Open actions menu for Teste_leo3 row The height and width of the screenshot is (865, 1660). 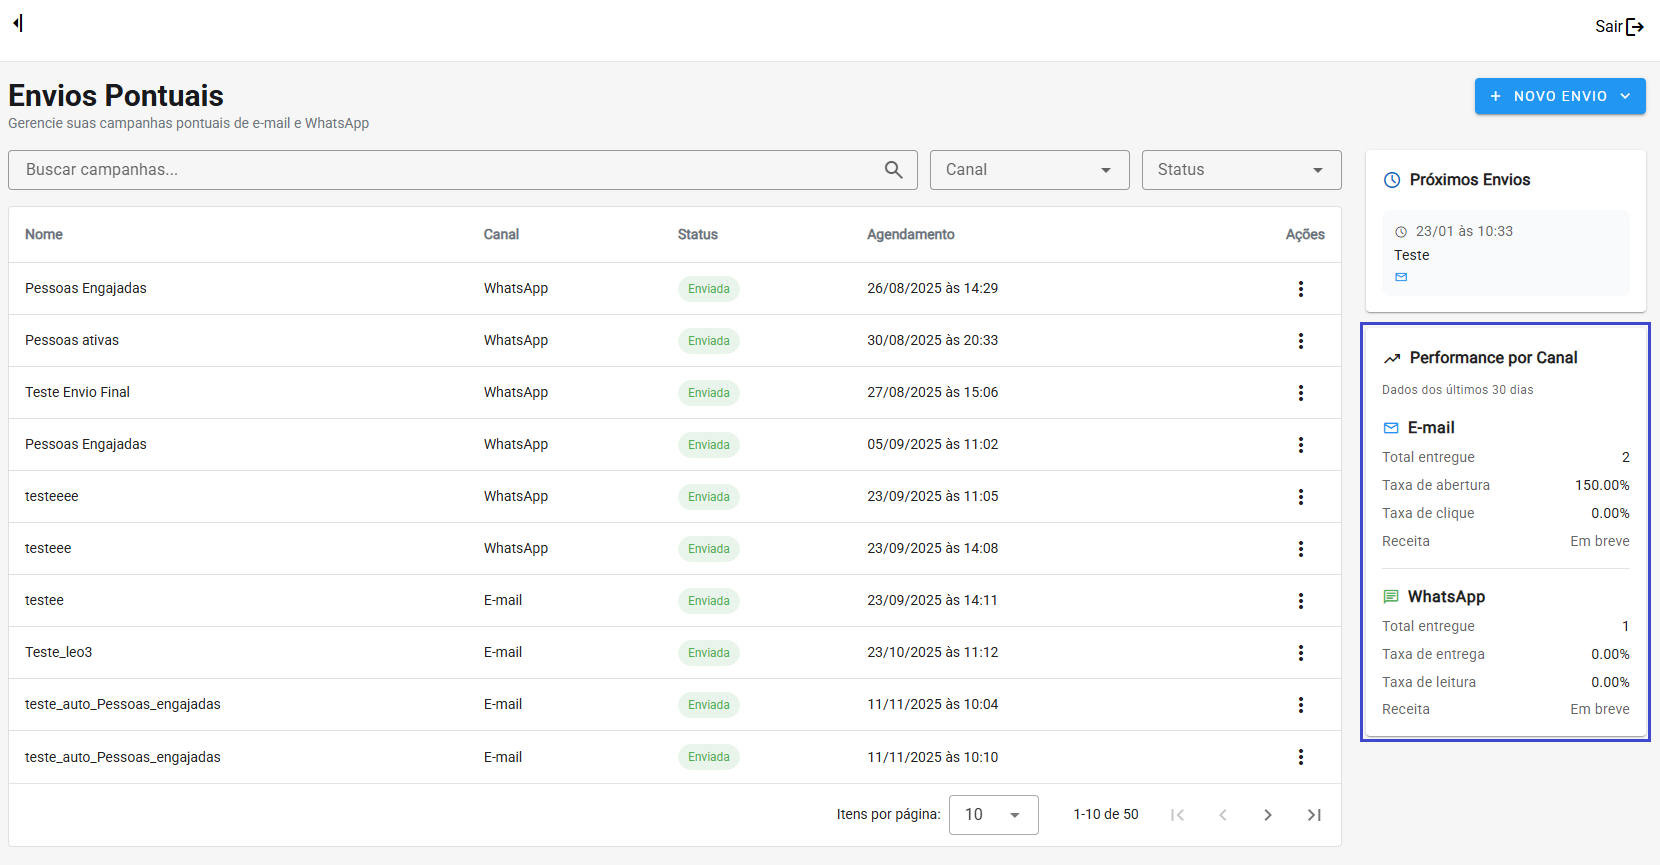[1300, 653]
